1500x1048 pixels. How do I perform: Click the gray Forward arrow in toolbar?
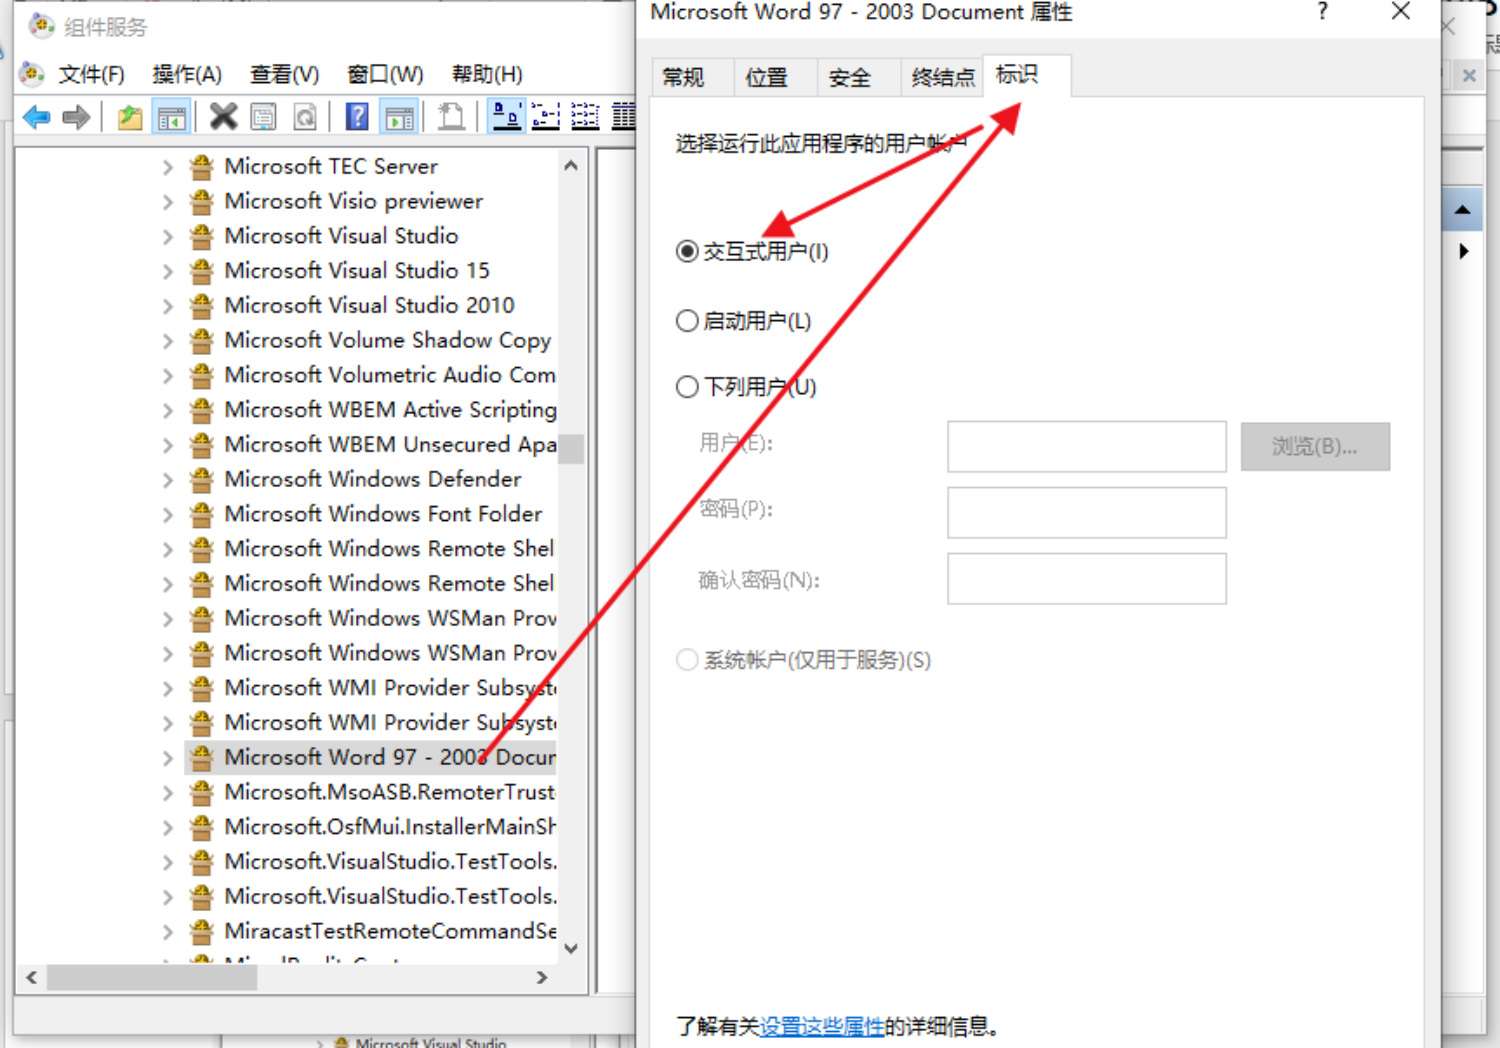click(x=76, y=117)
